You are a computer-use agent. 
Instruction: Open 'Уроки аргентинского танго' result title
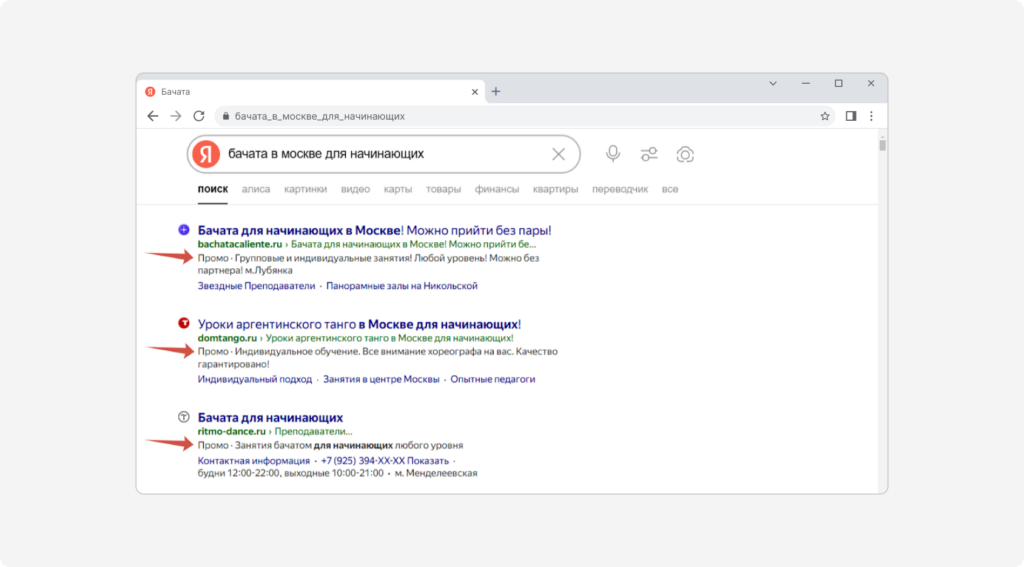359,324
